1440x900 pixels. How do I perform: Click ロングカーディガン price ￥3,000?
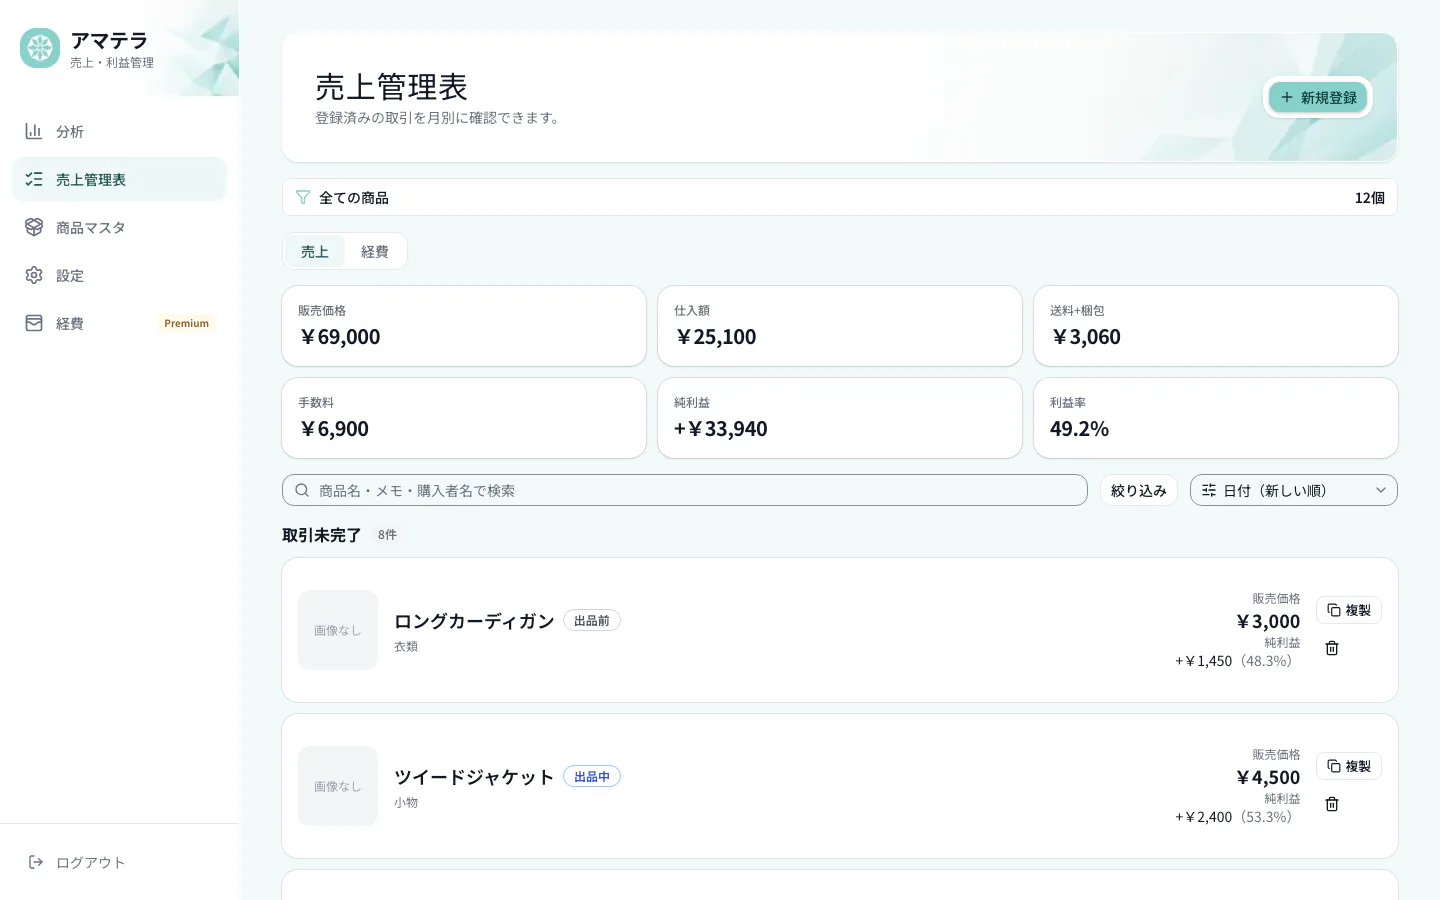pyautogui.click(x=1268, y=621)
